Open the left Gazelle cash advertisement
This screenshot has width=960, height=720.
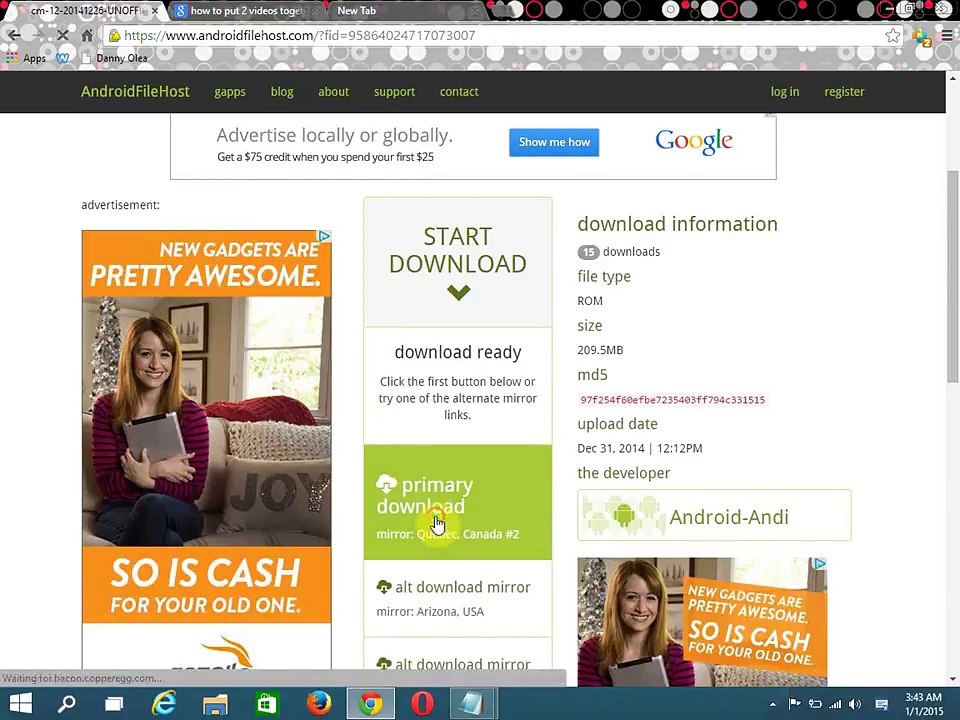[207, 450]
